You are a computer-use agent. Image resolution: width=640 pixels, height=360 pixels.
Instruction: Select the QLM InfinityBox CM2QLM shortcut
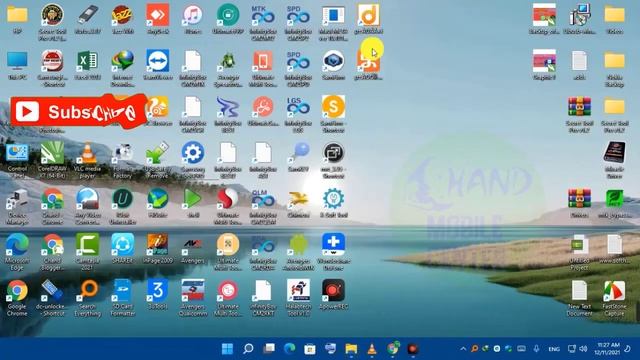[x=263, y=206]
